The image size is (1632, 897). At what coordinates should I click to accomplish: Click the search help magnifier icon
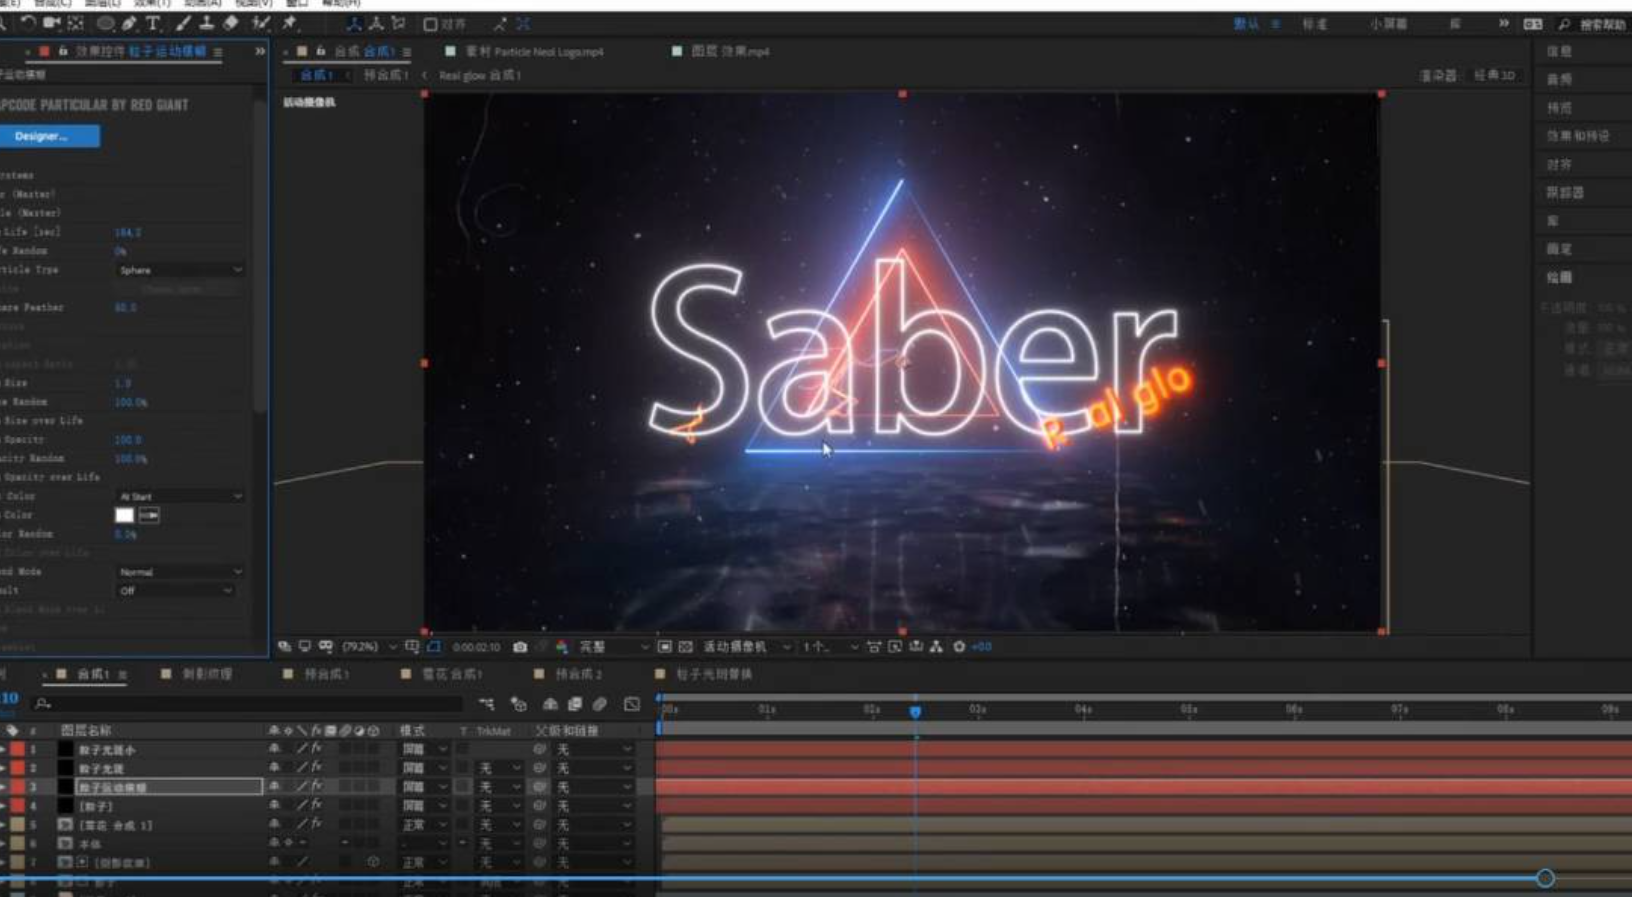[1565, 24]
